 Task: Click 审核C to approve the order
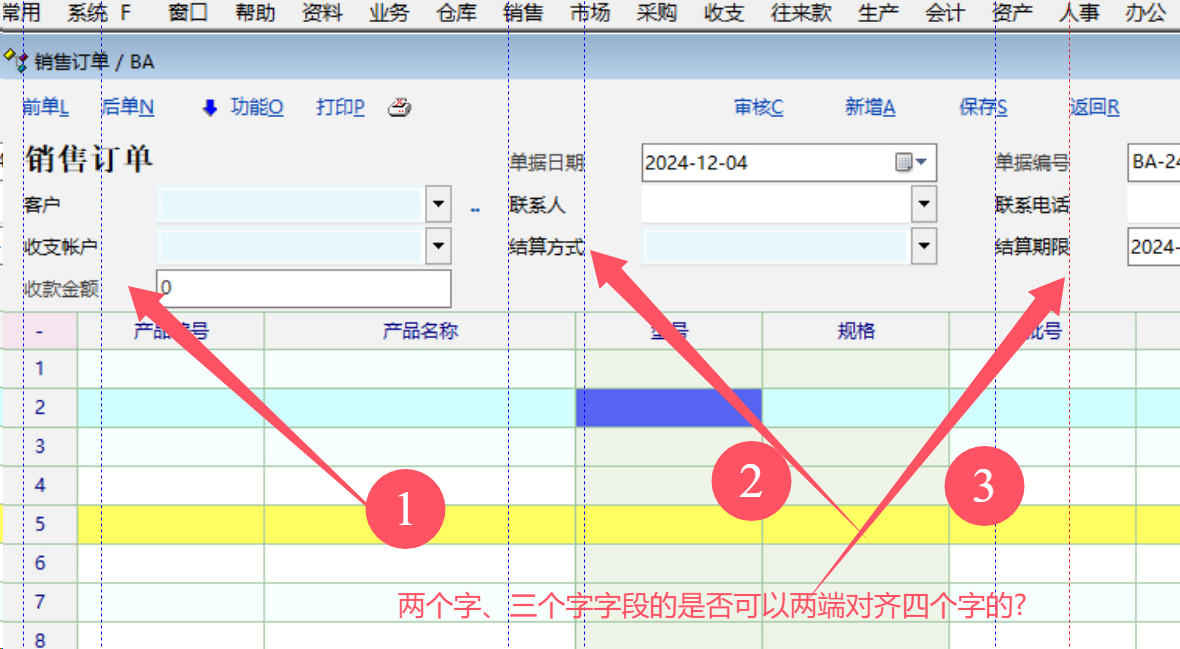coord(759,108)
